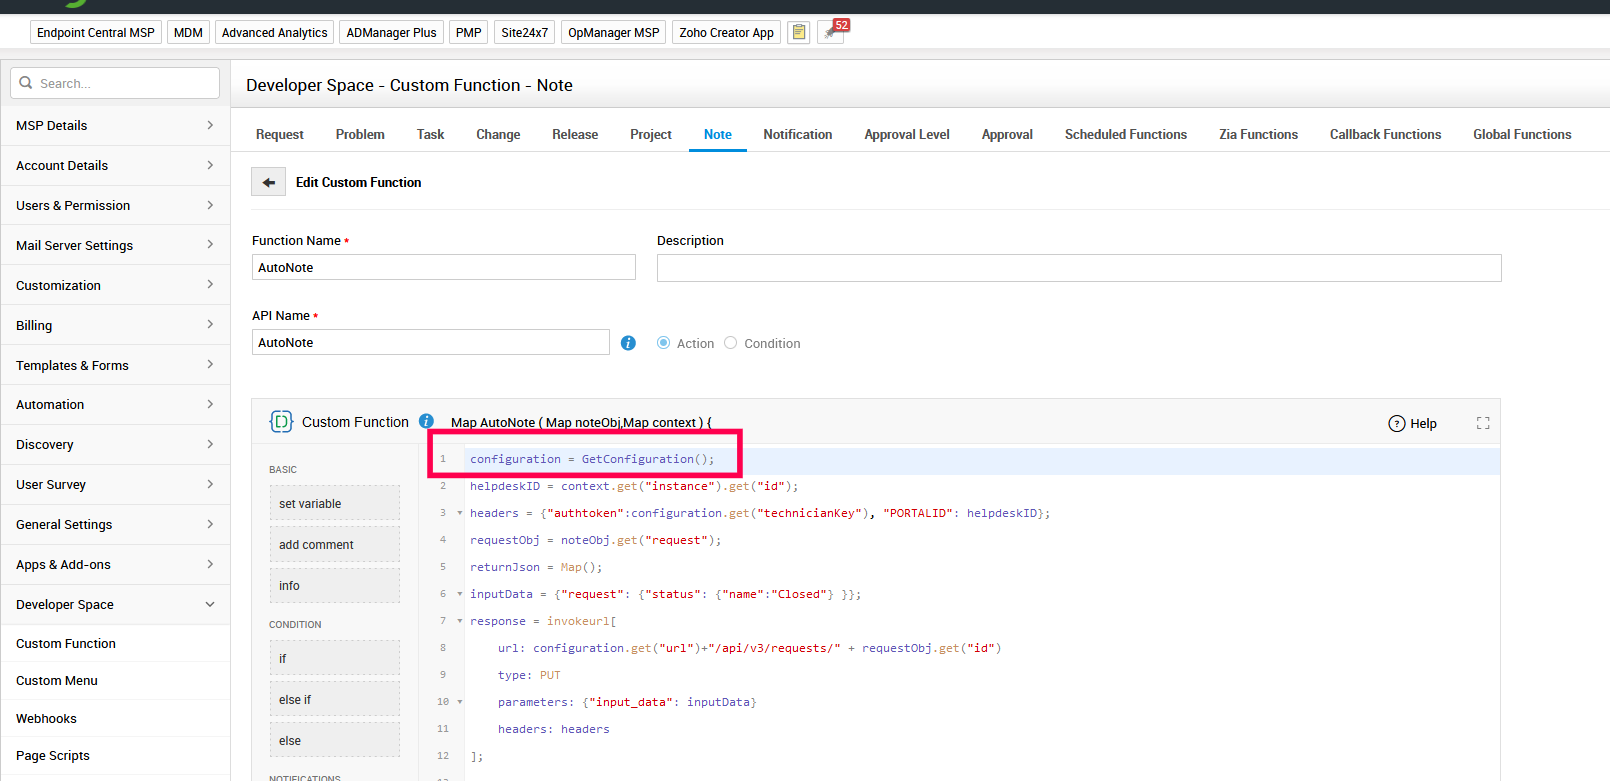Image resolution: width=1610 pixels, height=781 pixels.
Task: Click the info icon next to API Name
Action: click(628, 343)
